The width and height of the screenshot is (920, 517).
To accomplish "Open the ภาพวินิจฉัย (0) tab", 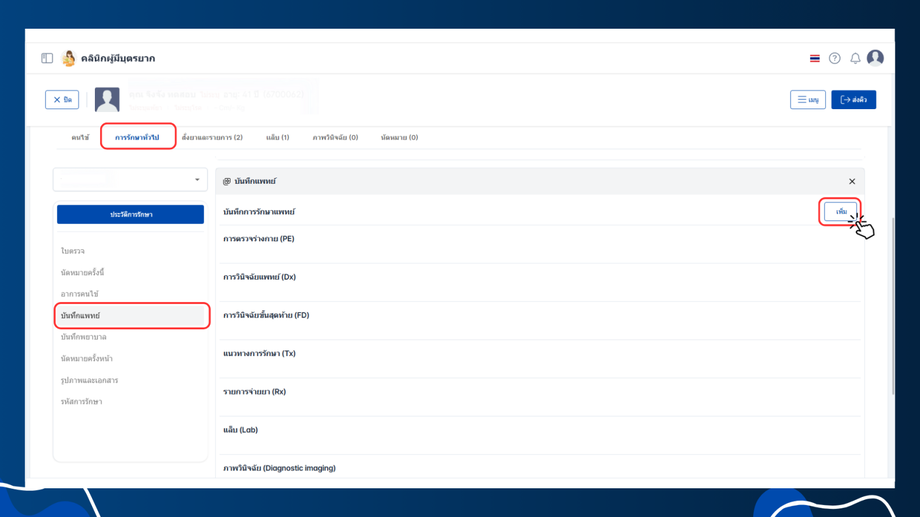I will [335, 137].
